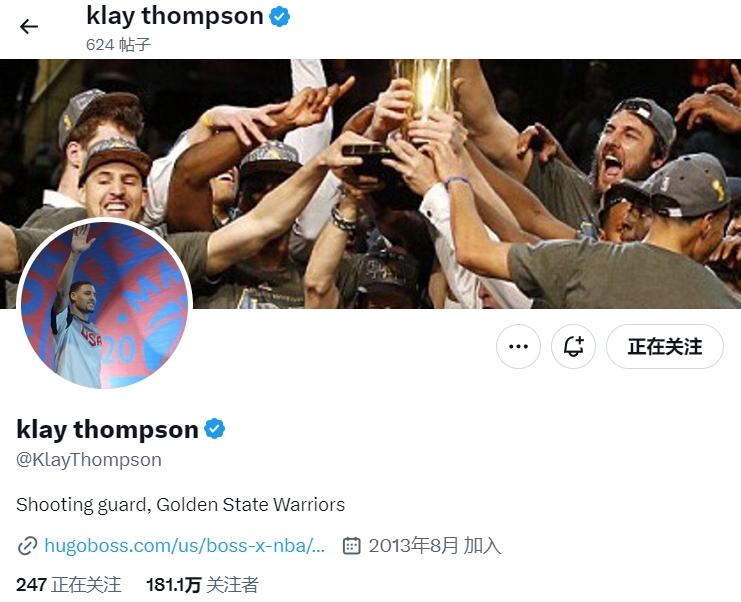Viewport: 741px width, 602px height.
Task: Click the klay thompson header title
Action: [x=175, y=16]
